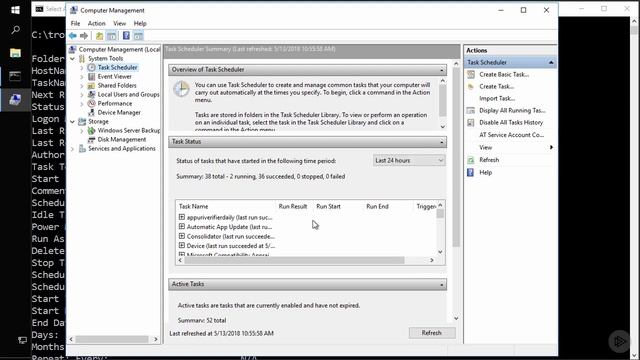Viewport: 640px width, 360px height.
Task: Collapse the System Tools tree node
Action: click(x=73, y=59)
